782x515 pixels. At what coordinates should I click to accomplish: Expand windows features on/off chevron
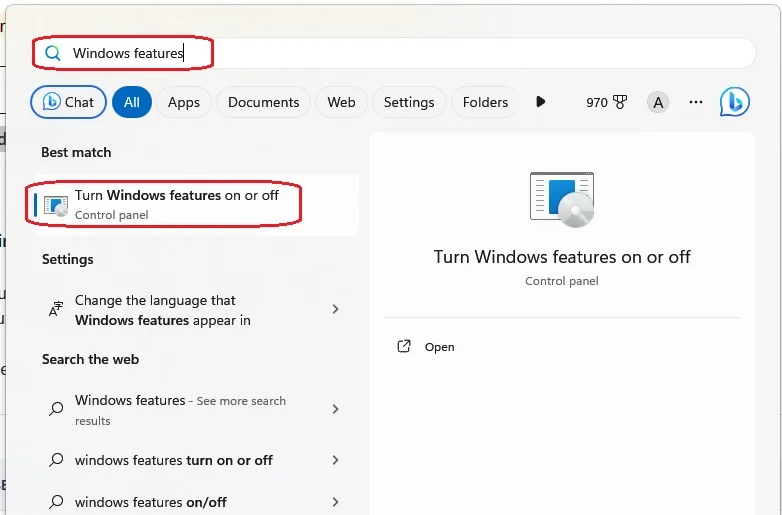pos(335,502)
